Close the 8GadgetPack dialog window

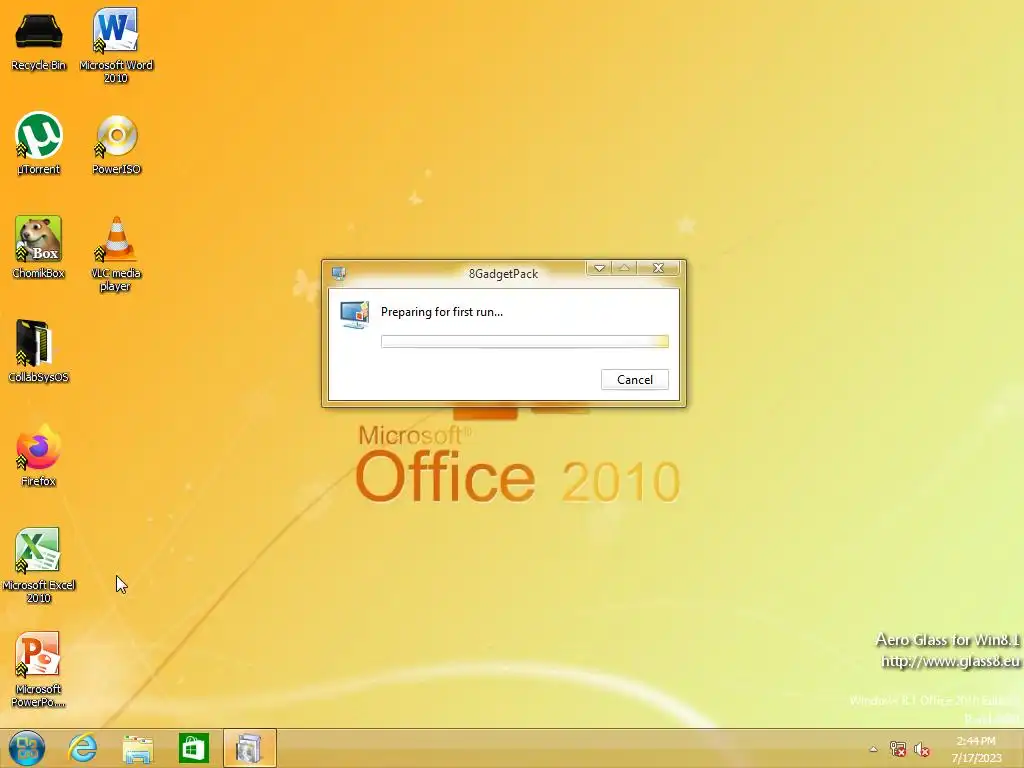pyautogui.click(x=658, y=268)
